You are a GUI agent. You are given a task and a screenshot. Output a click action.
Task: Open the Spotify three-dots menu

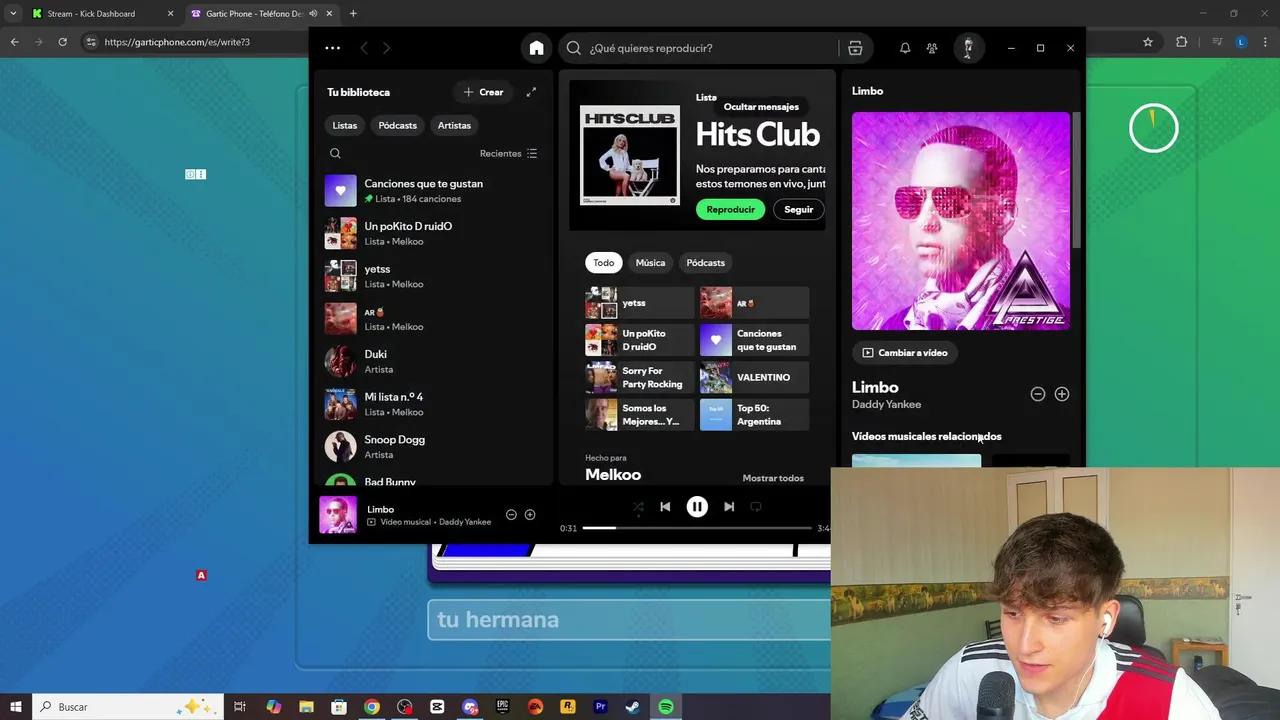tap(332, 48)
